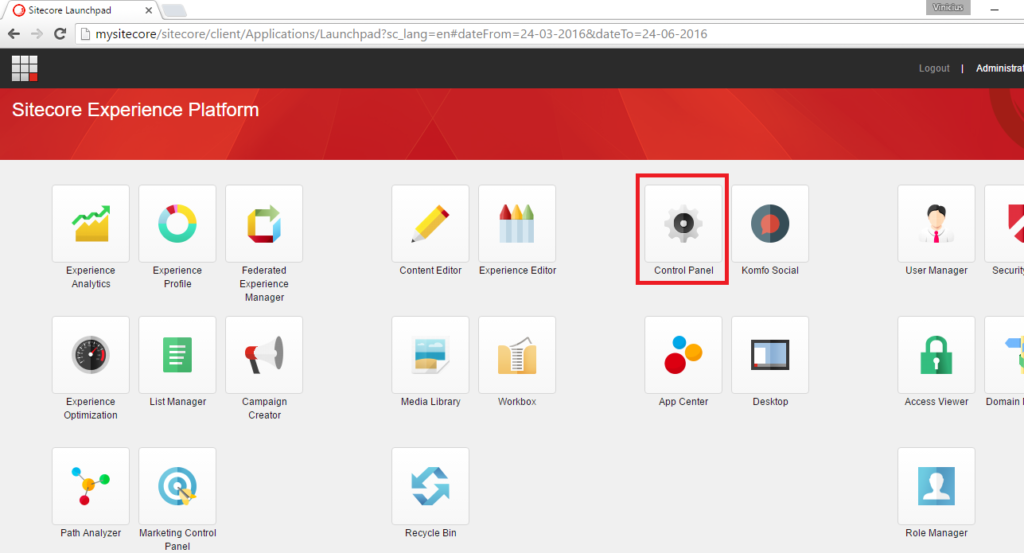Click the Vinicius profile button
Viewport: 1024px width, 553px height.
[948, 7]
